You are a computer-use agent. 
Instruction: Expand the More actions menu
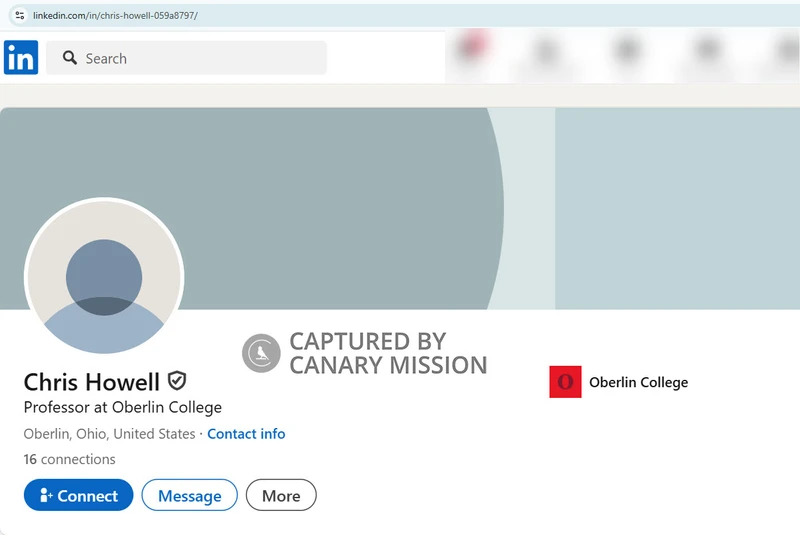pyautogui.click(x=281, y=495)
